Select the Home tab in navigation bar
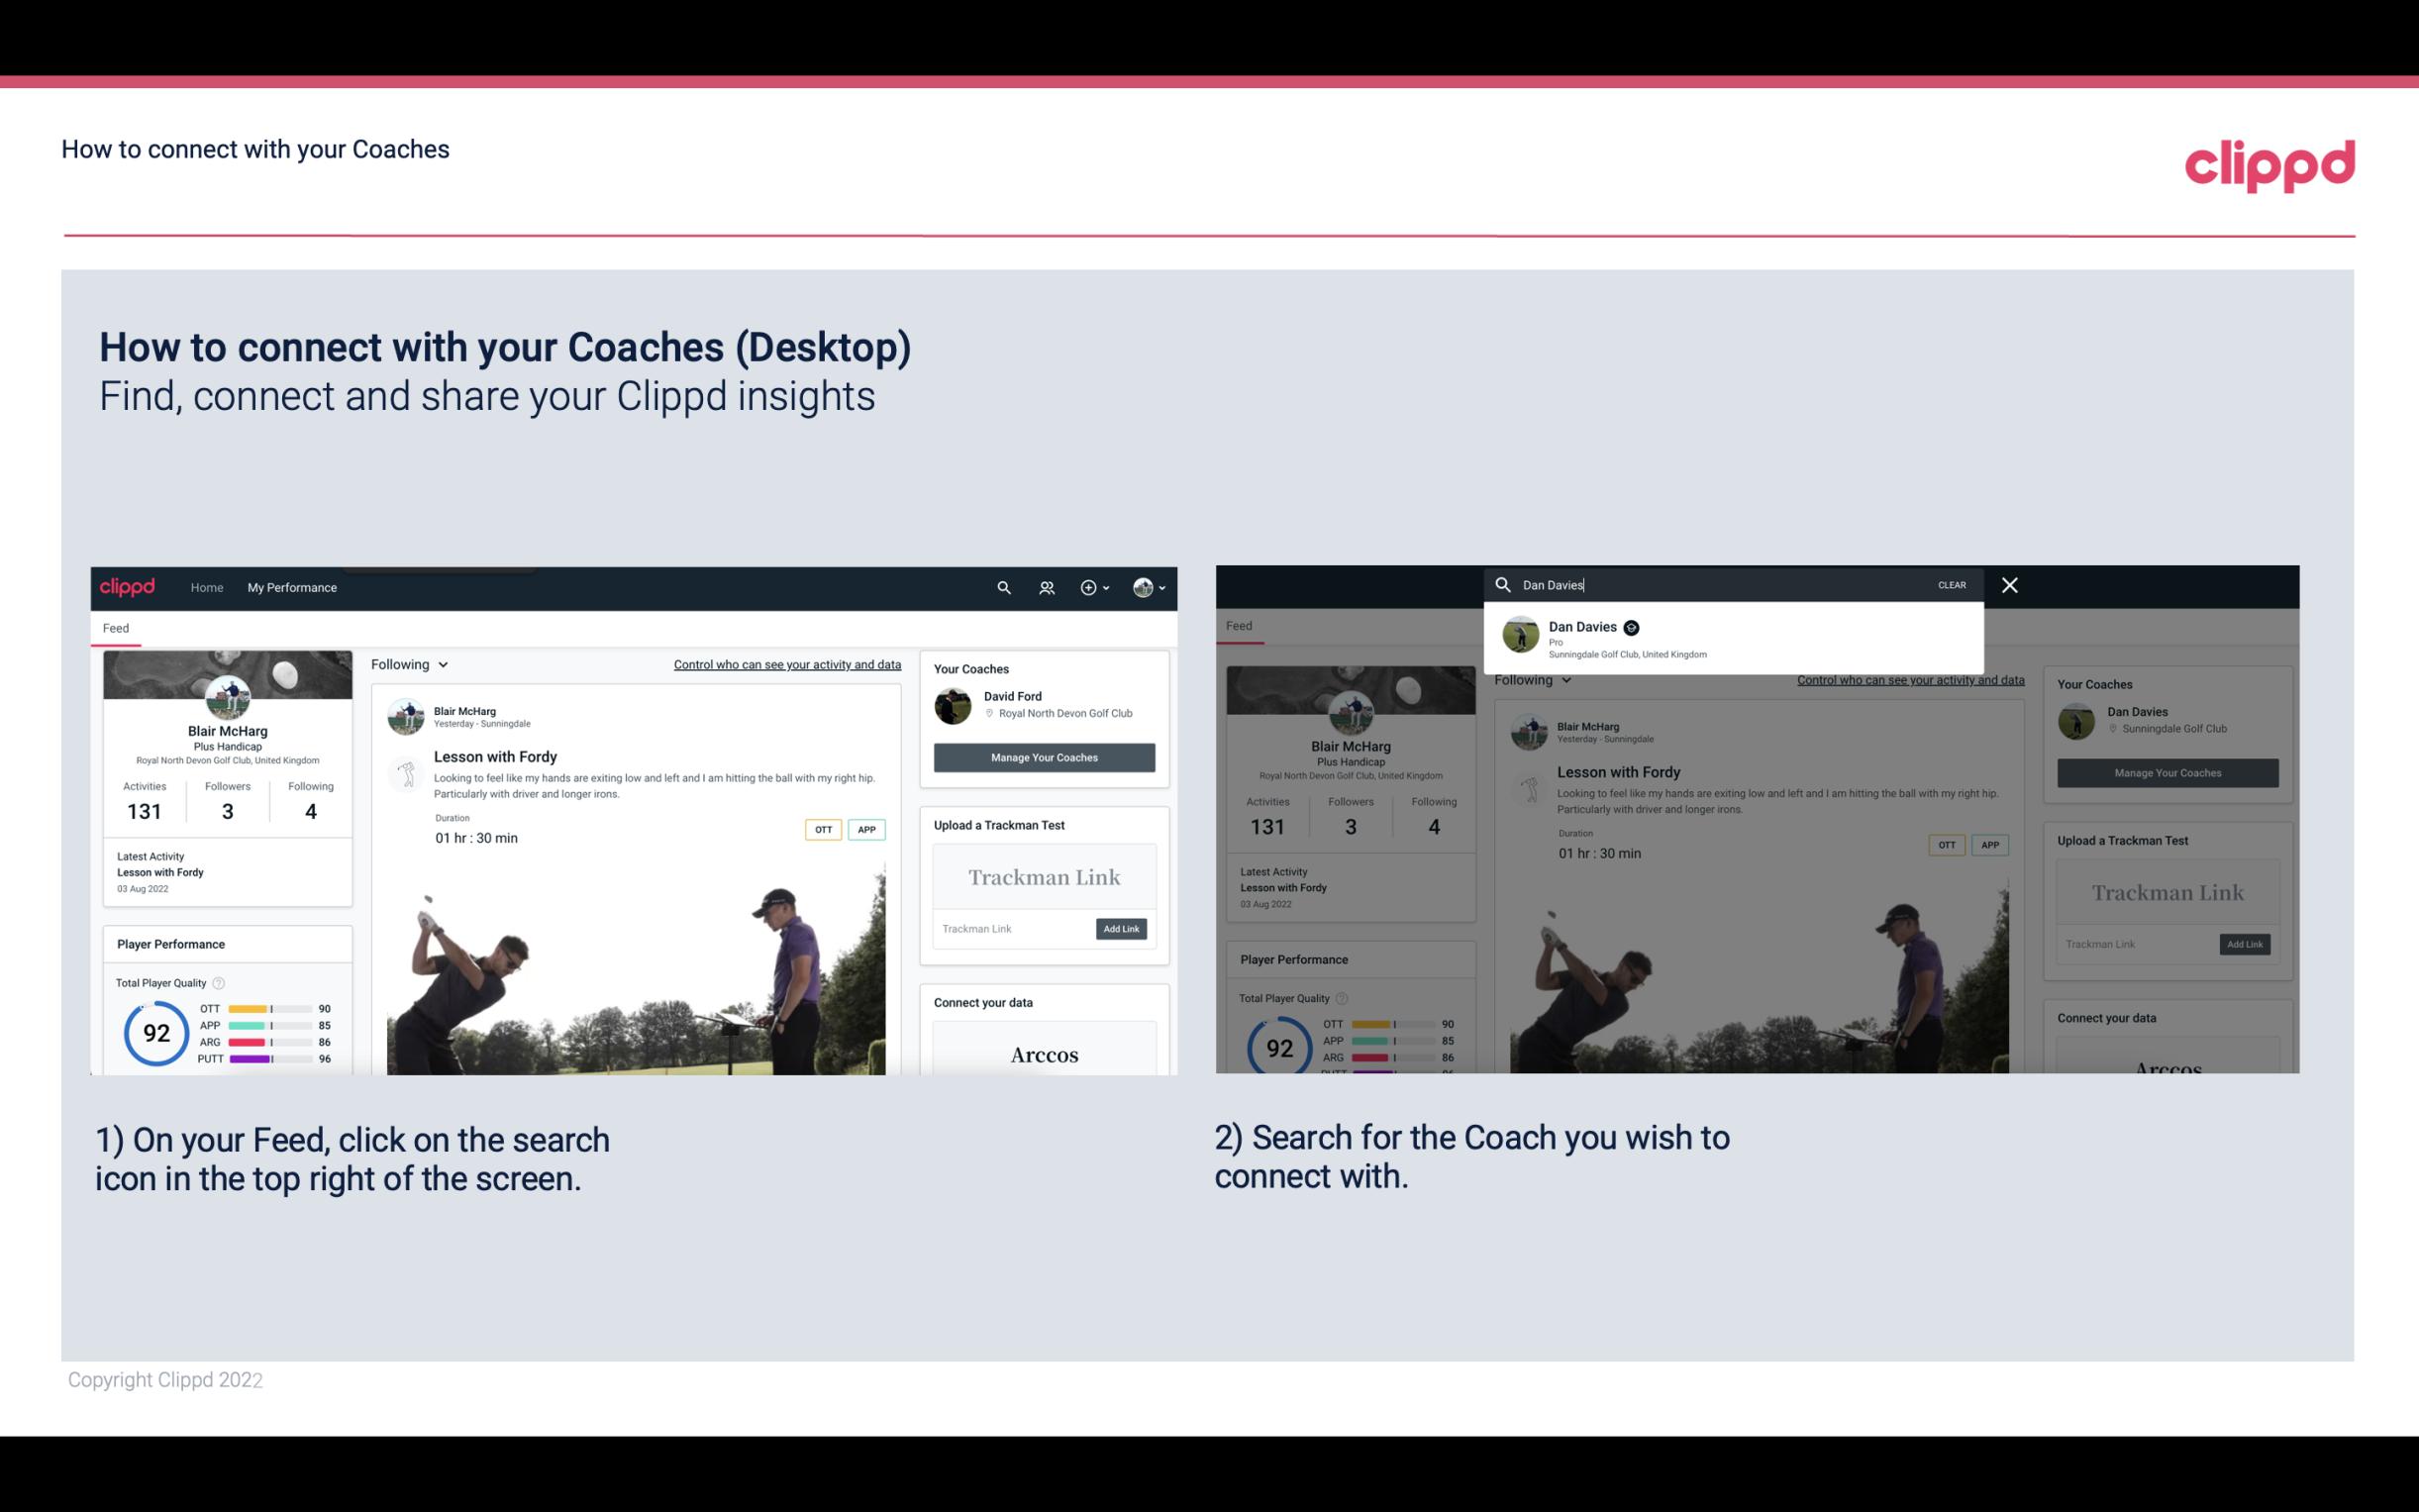 point(209,587)
